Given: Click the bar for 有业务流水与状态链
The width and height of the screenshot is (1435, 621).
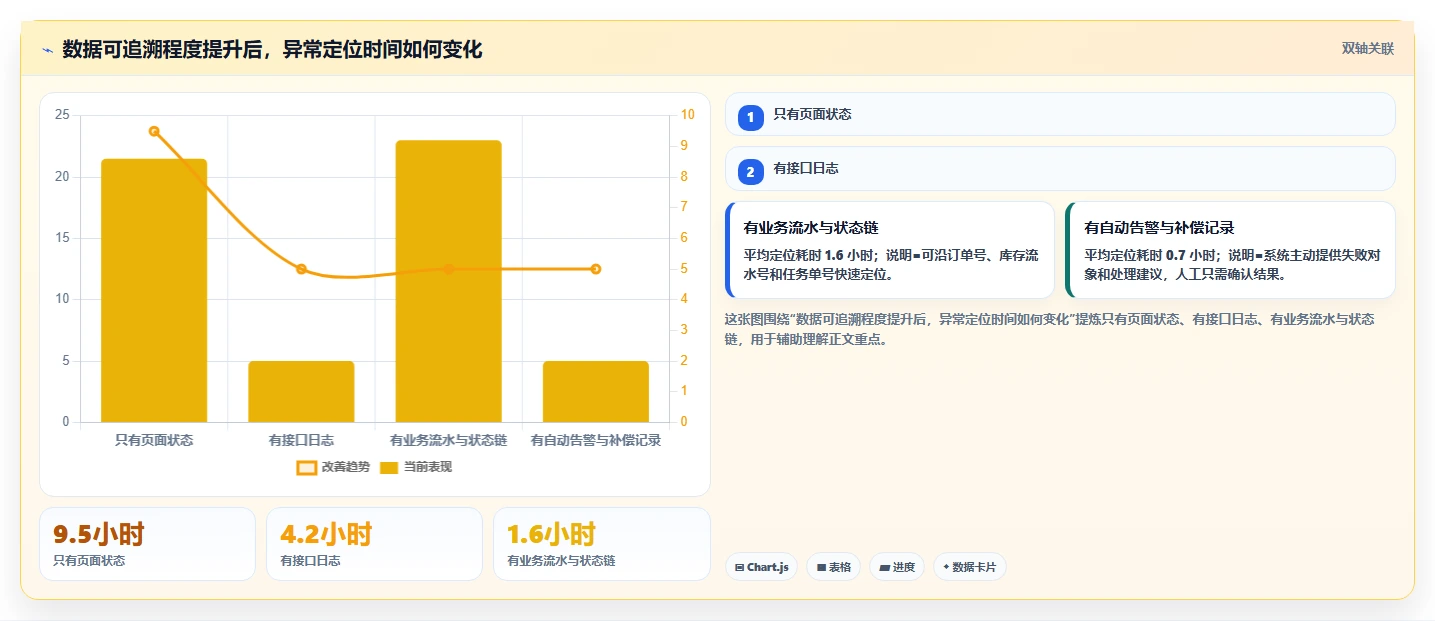Looking at the screenshot, I should (448, 281).
